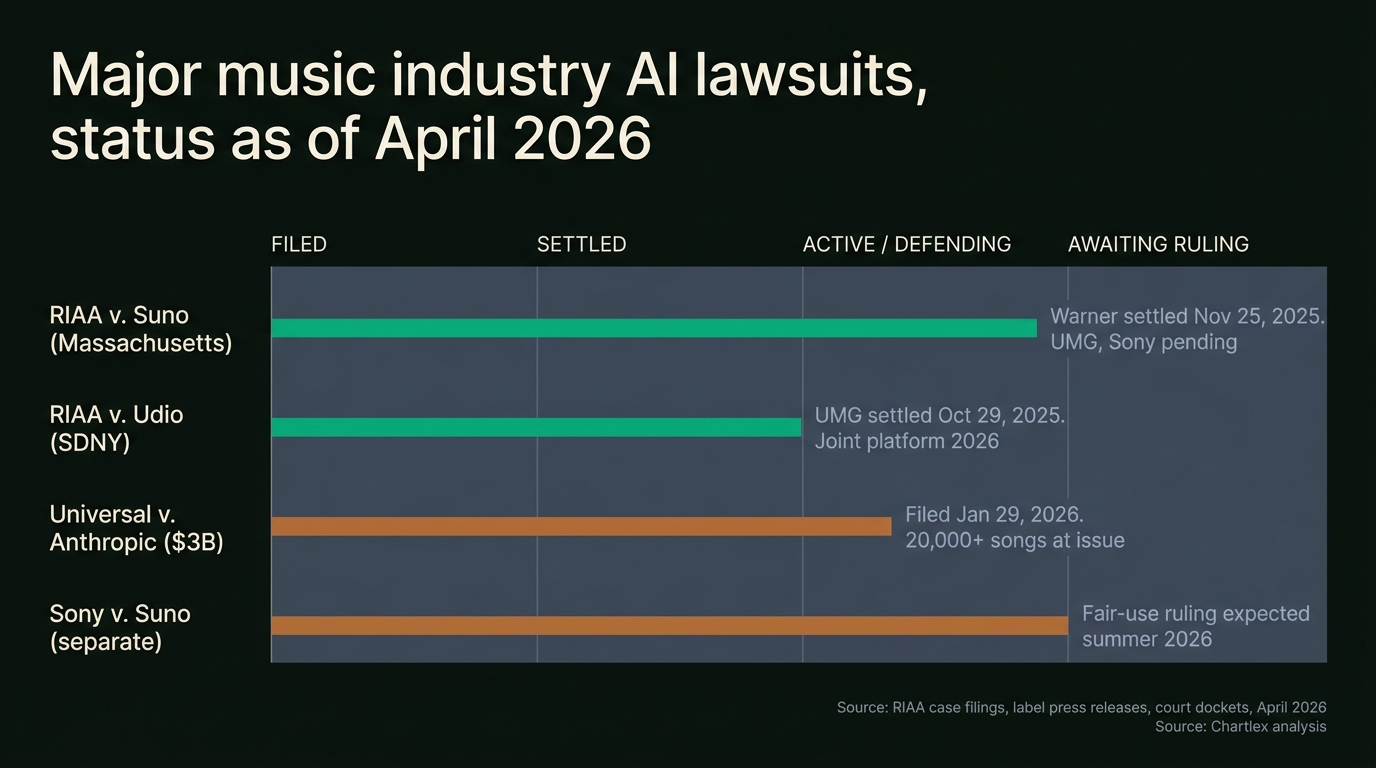
Task: Click the Sony v. Suno (separate) label
Action: pyautogui.click(x=120, y=628)
